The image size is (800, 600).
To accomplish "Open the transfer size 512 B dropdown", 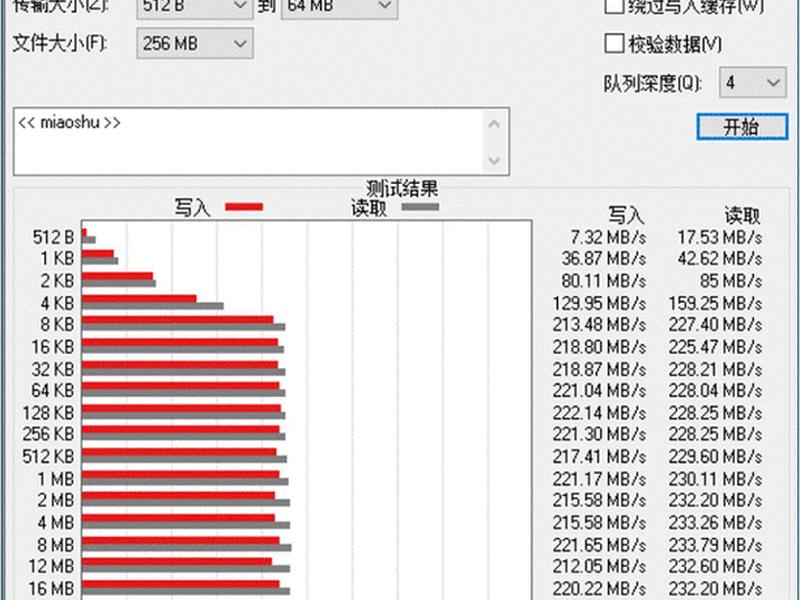I will 195,7.
